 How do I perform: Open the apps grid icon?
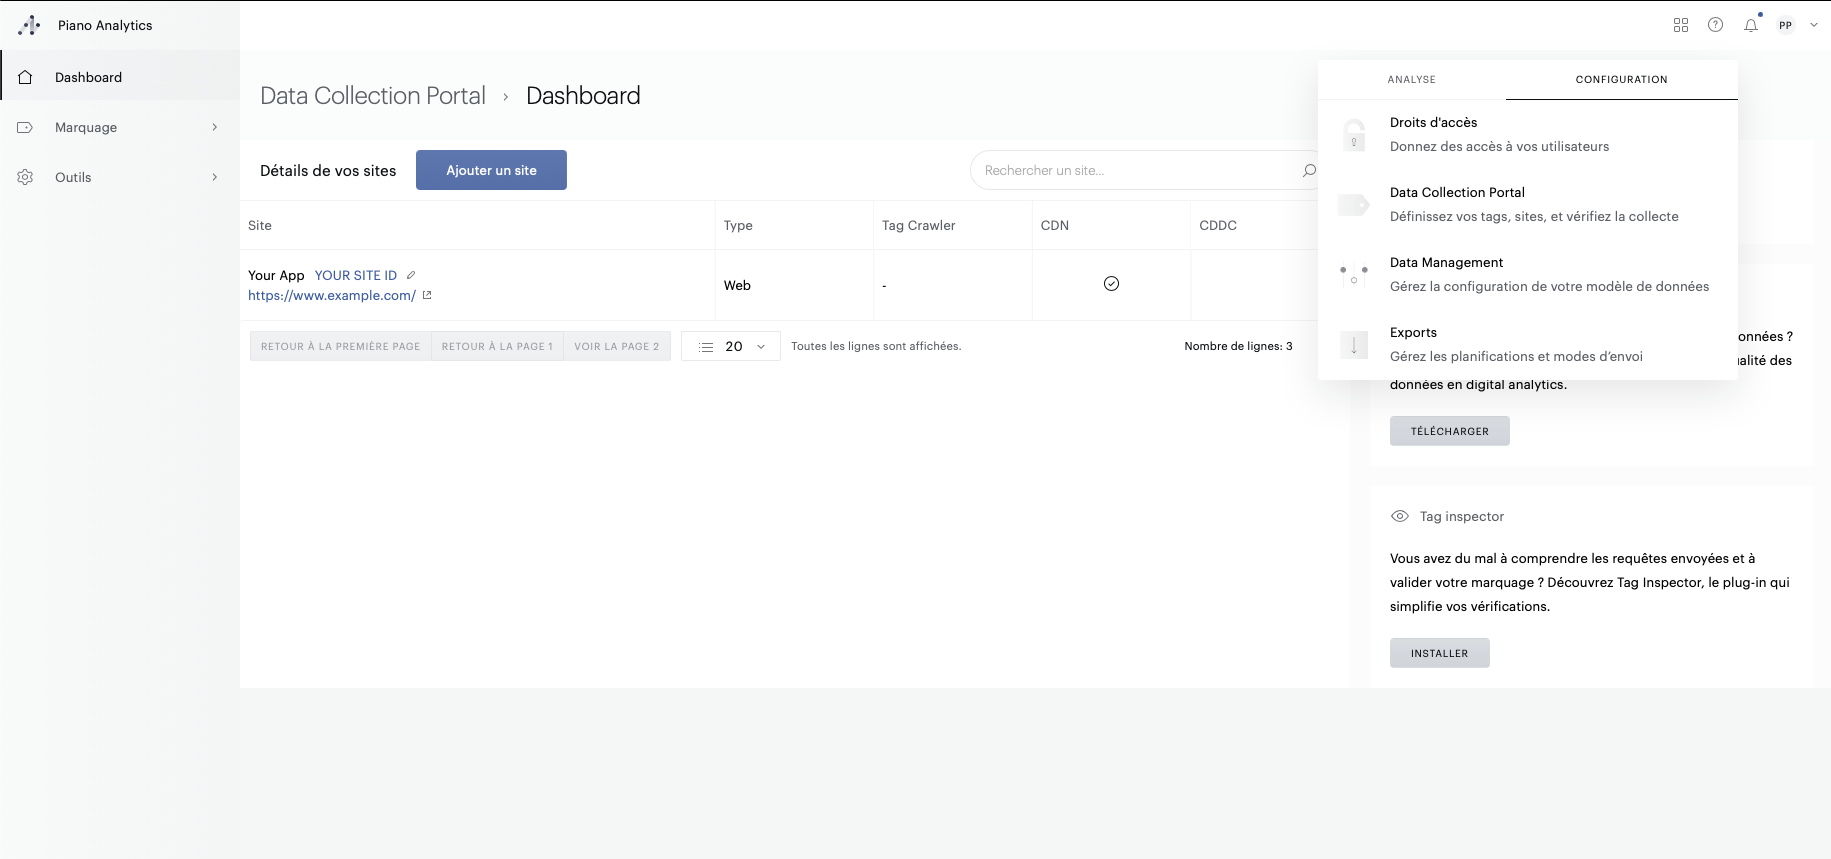click(1681, 25)
